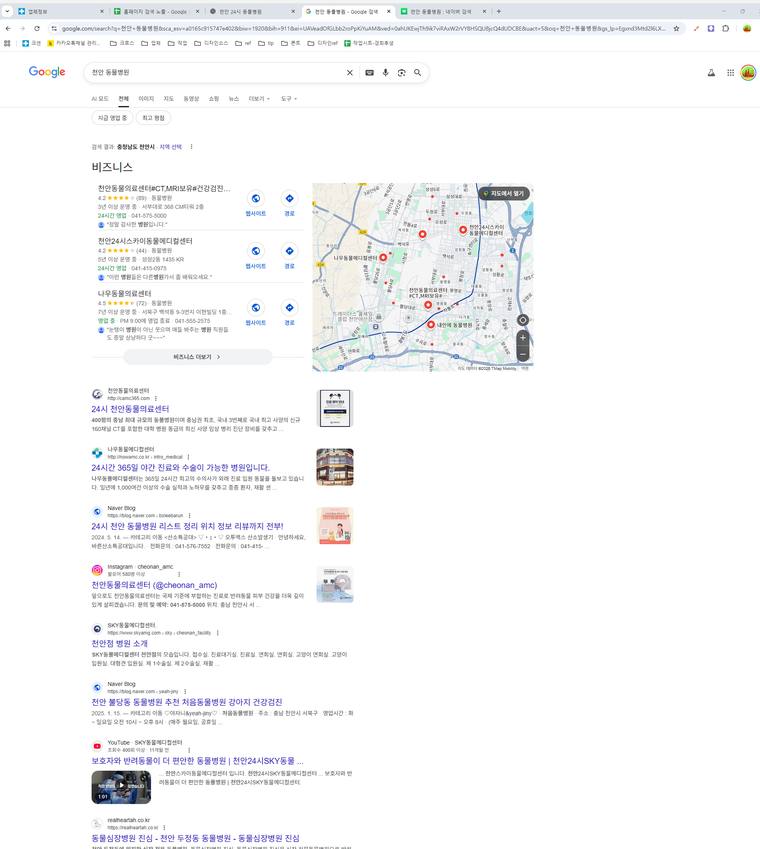Get directions to 천안24시스카이동물메디컬센터

pos(290,257)
